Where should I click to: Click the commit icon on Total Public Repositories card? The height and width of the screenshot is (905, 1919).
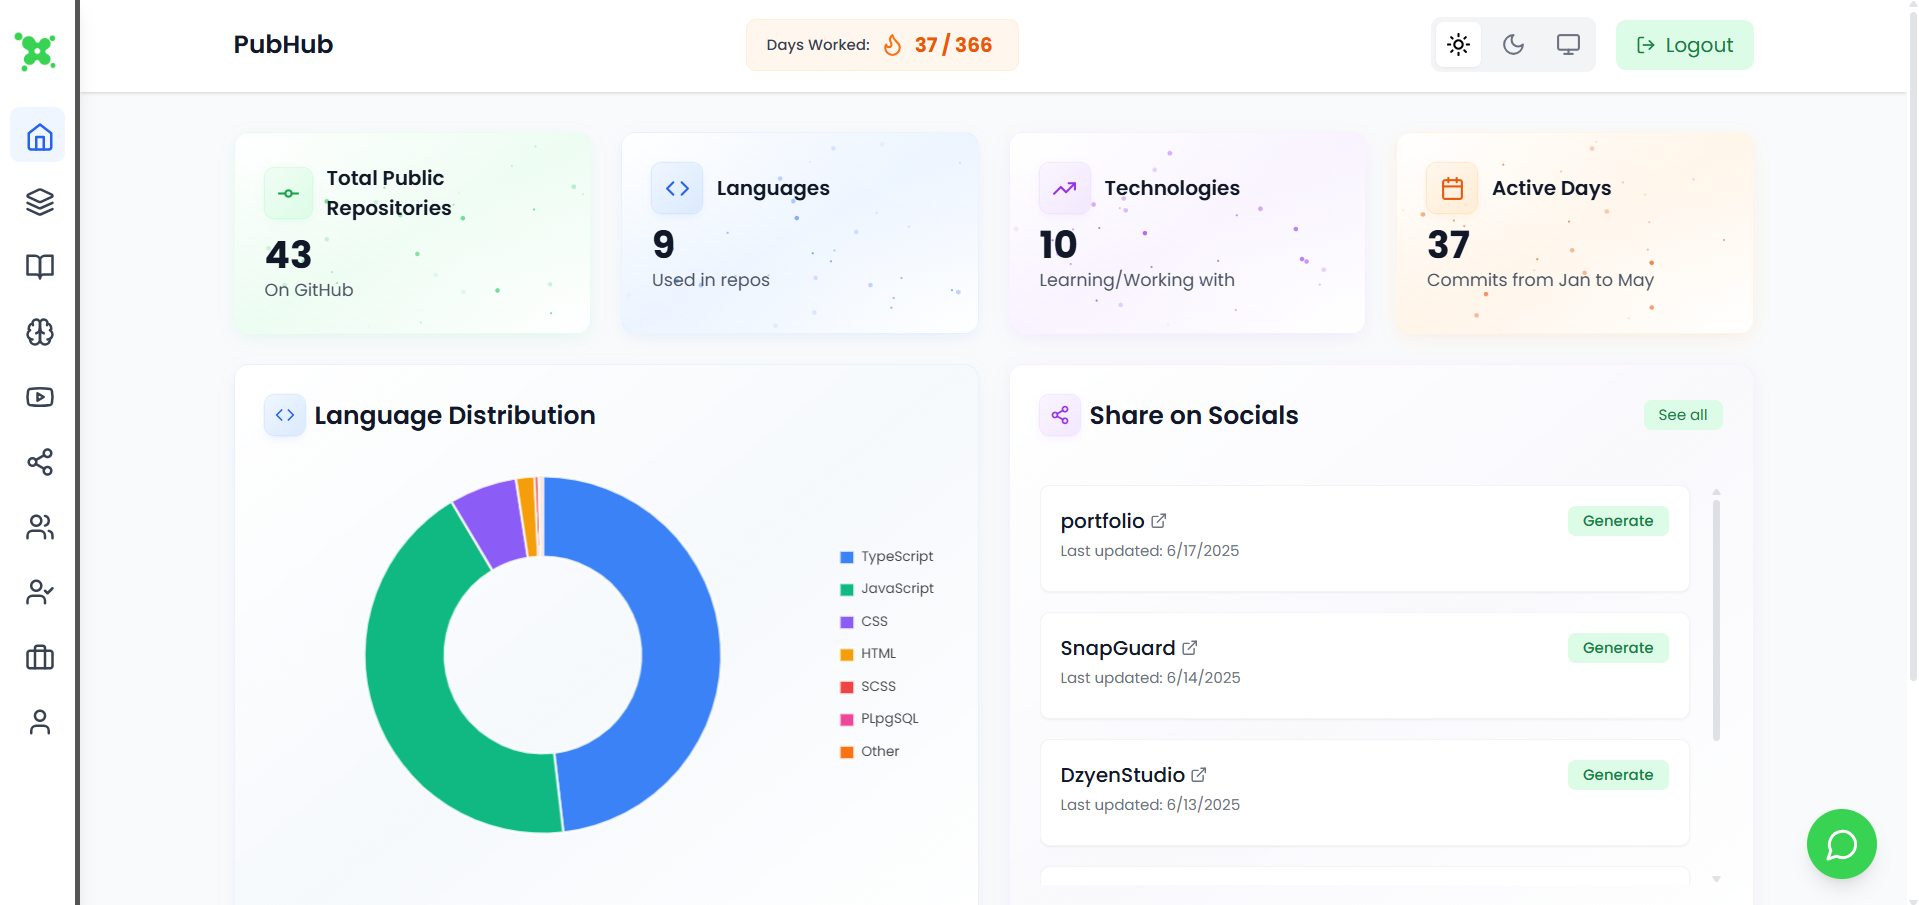(x=288, y=193)
